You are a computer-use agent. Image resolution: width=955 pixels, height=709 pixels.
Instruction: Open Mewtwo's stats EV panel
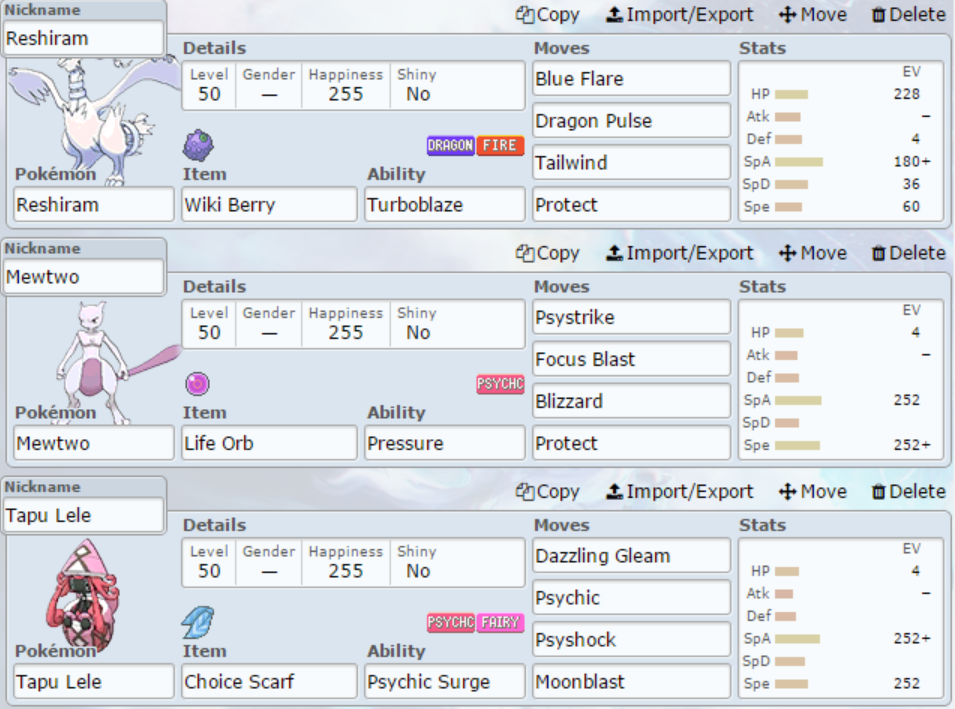(840, 379)
